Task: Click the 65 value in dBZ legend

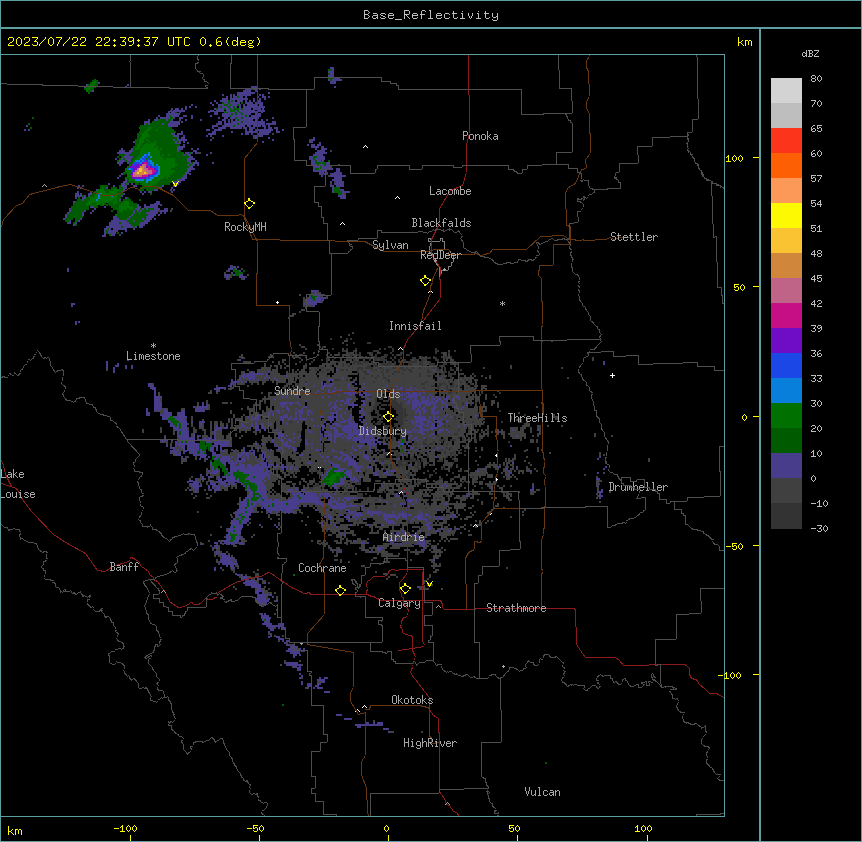Action: (x=816, y=129)
